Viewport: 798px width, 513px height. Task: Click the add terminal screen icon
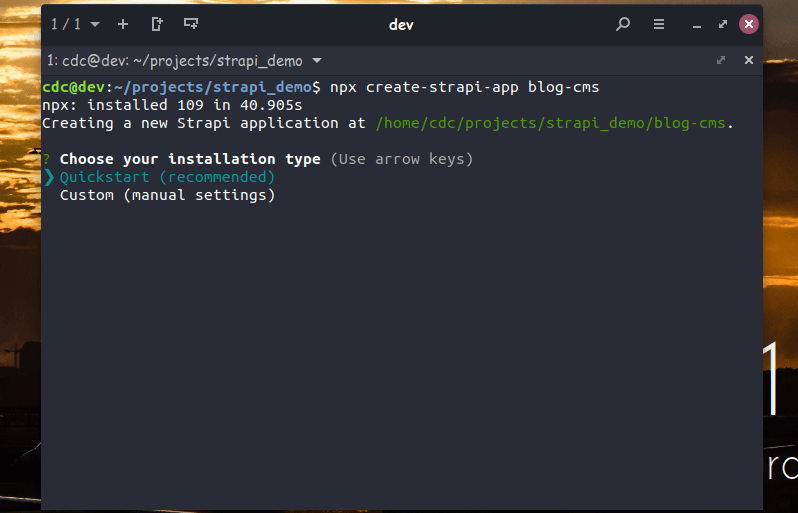191,23
